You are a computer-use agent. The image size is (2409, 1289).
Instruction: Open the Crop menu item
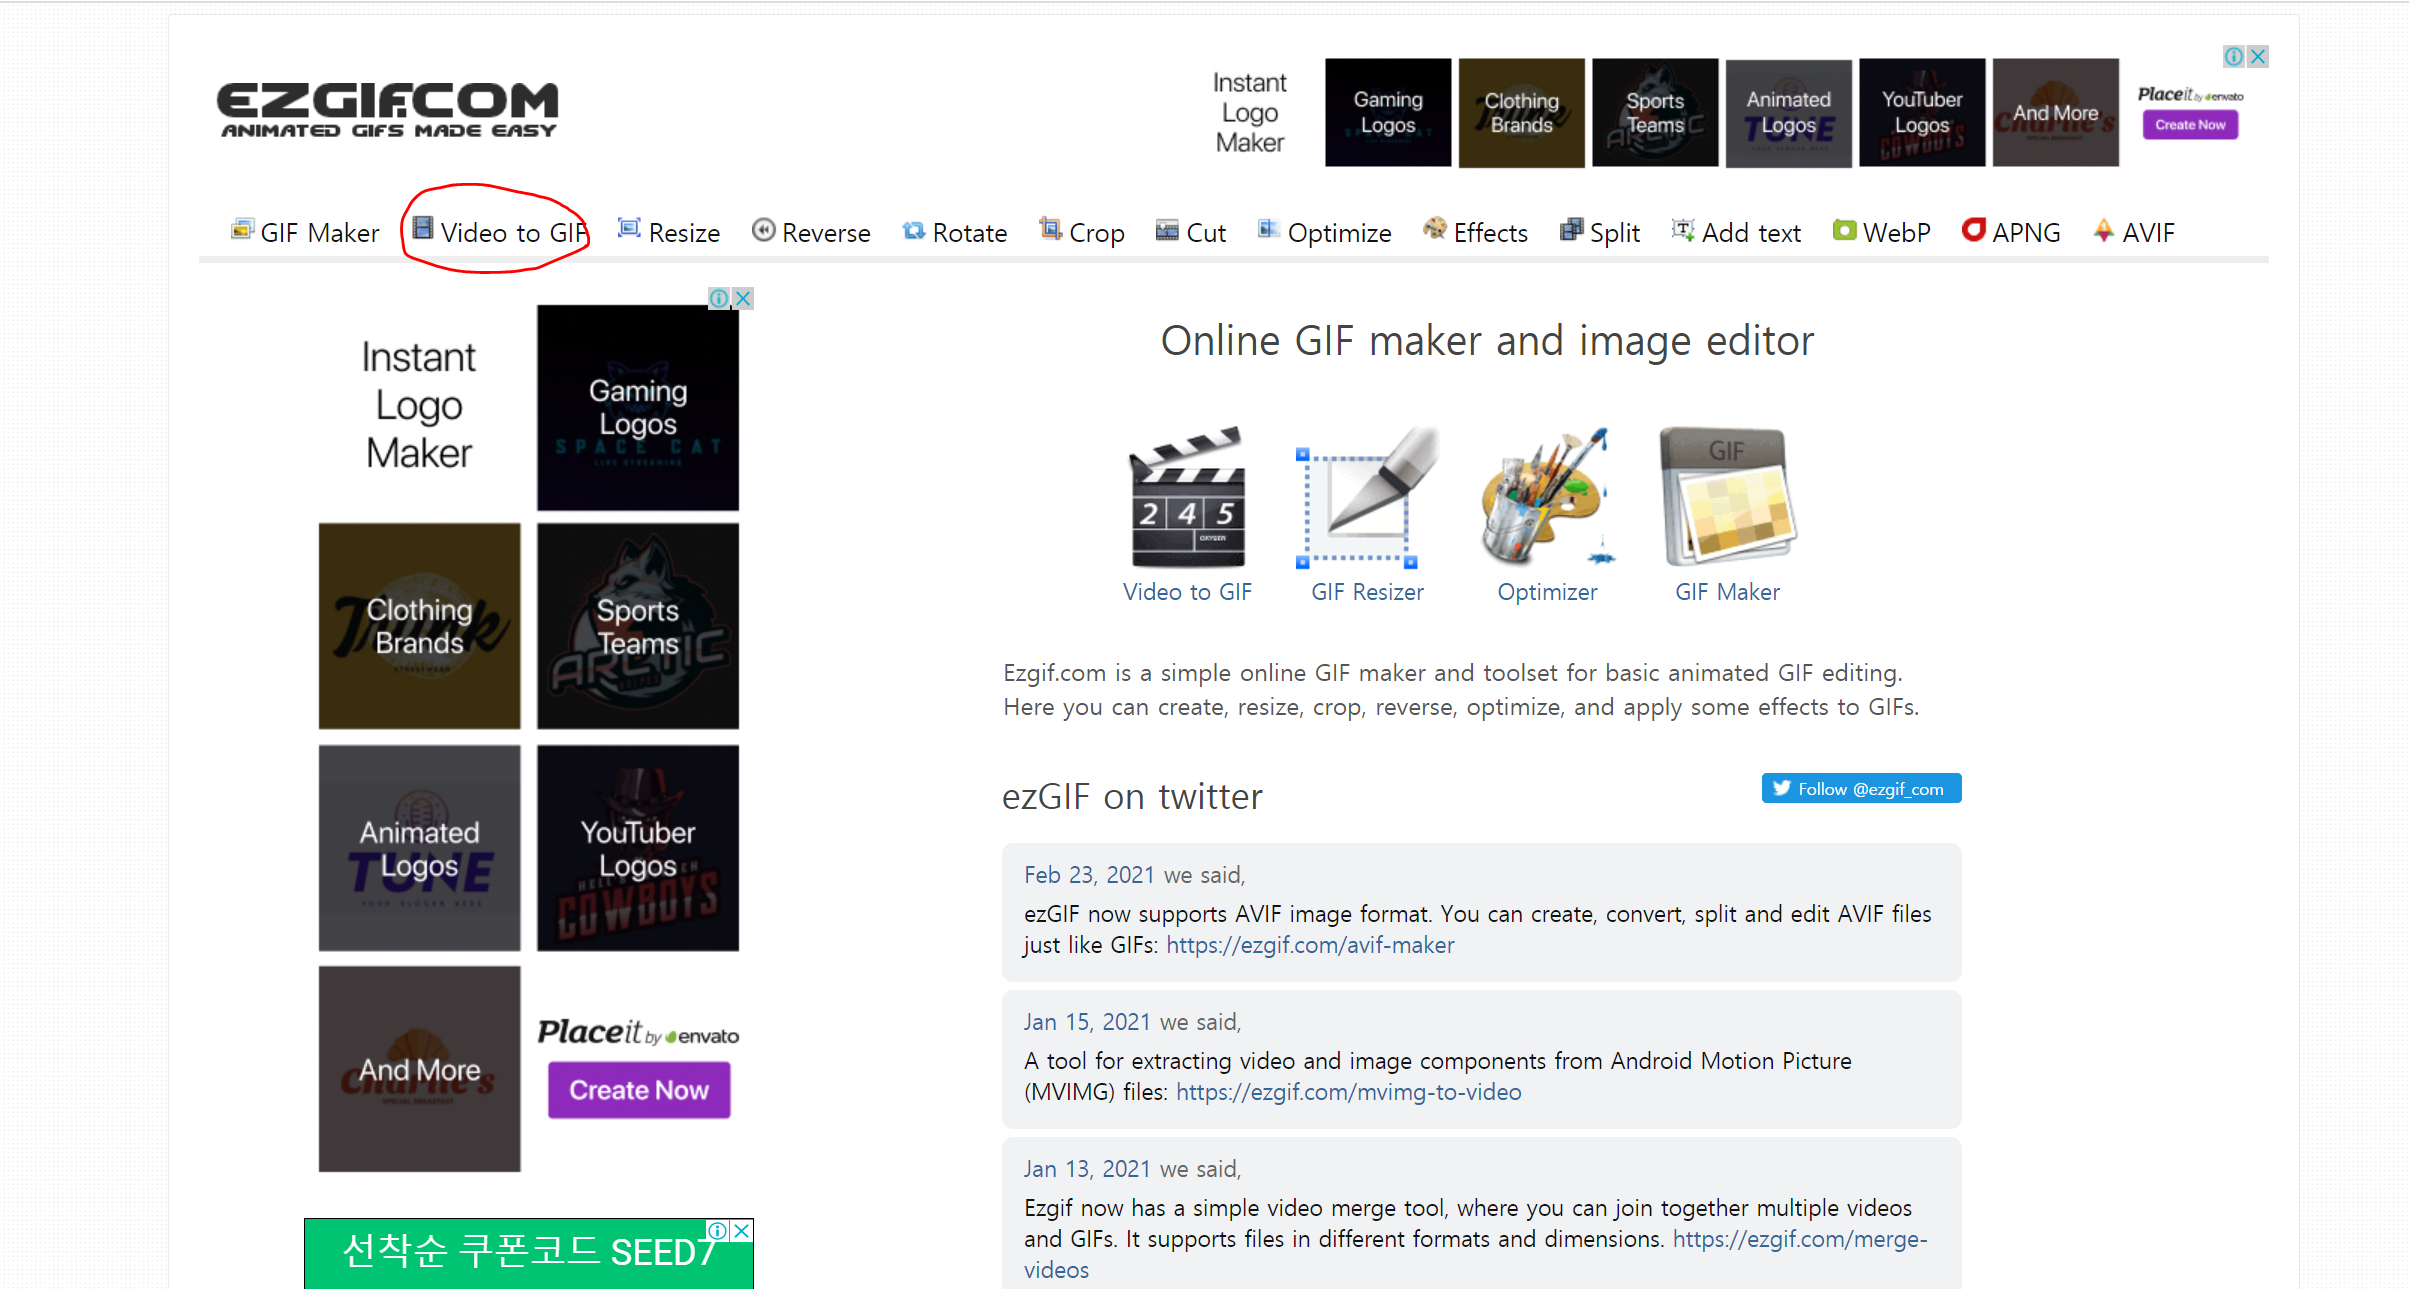[x=1082, y=233]
